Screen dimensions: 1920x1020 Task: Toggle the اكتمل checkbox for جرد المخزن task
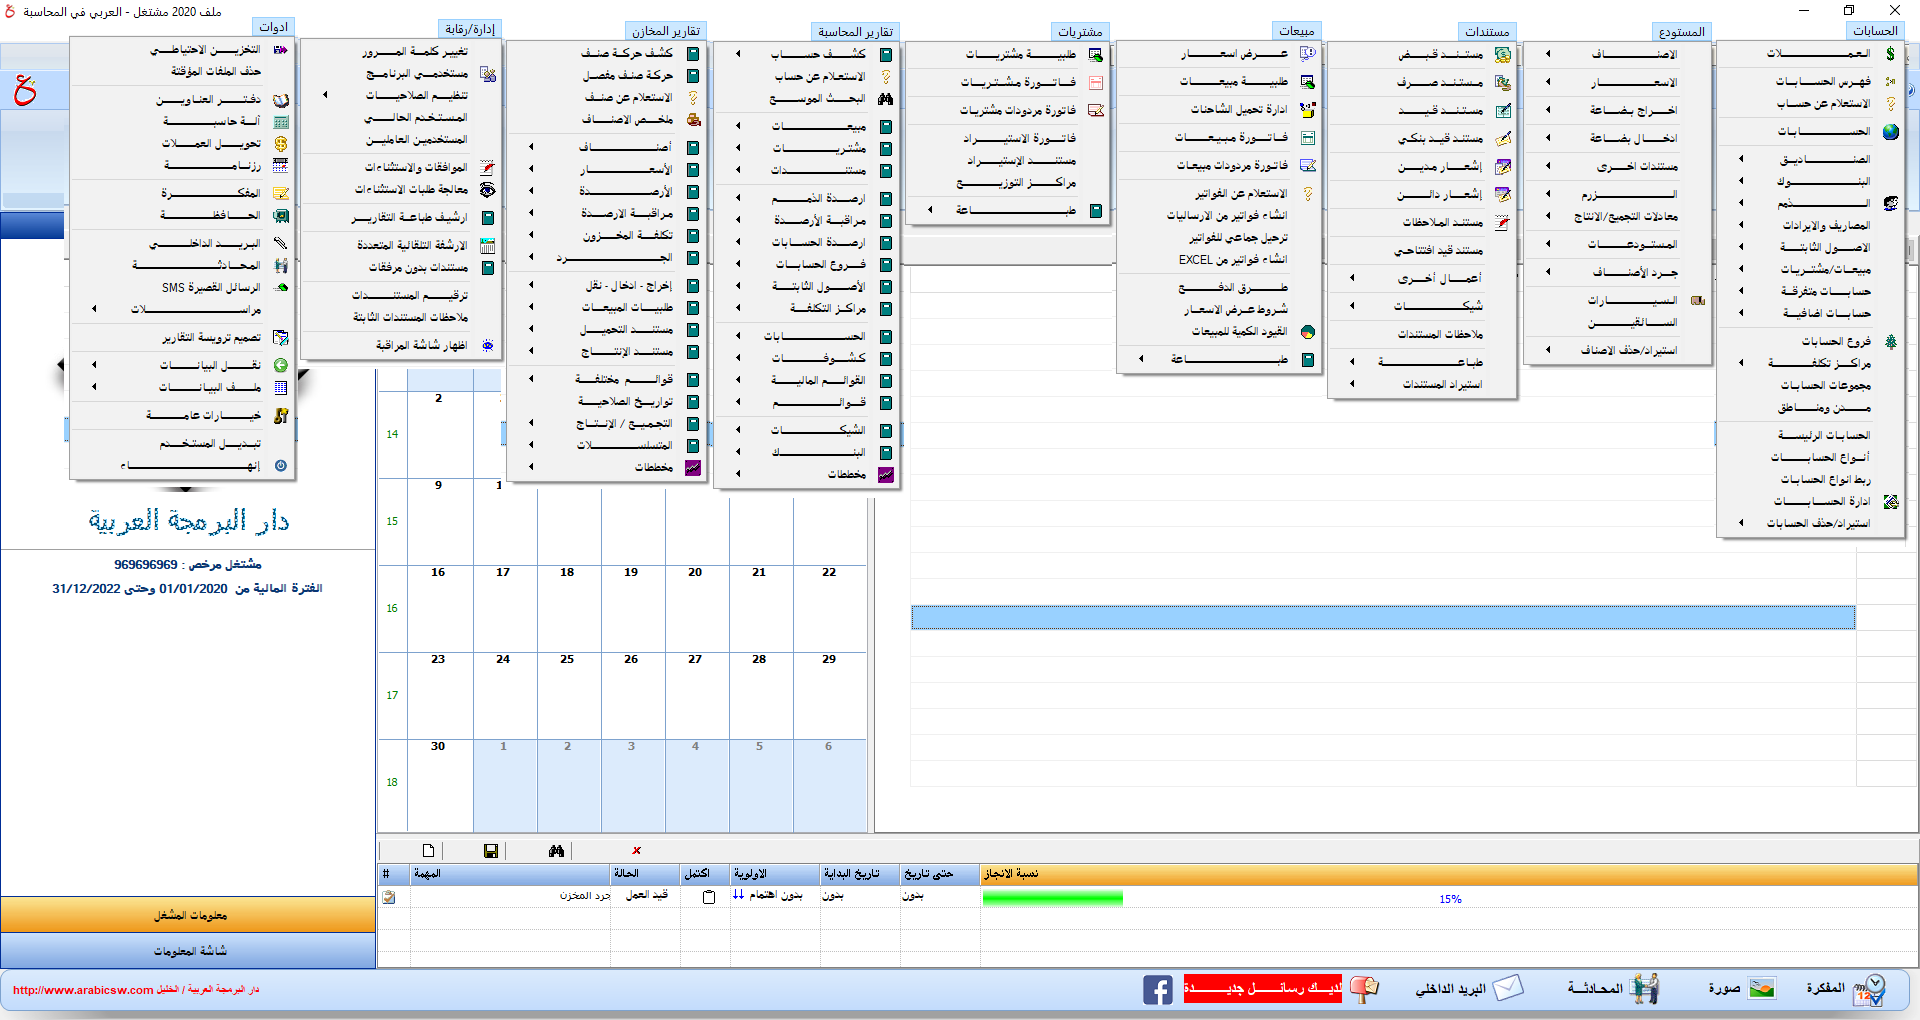709,897
